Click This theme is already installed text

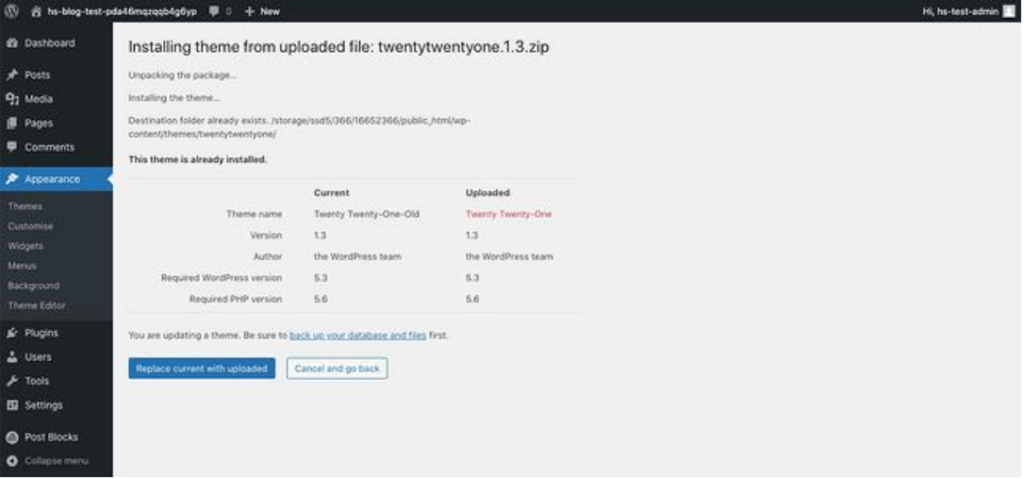197,159
